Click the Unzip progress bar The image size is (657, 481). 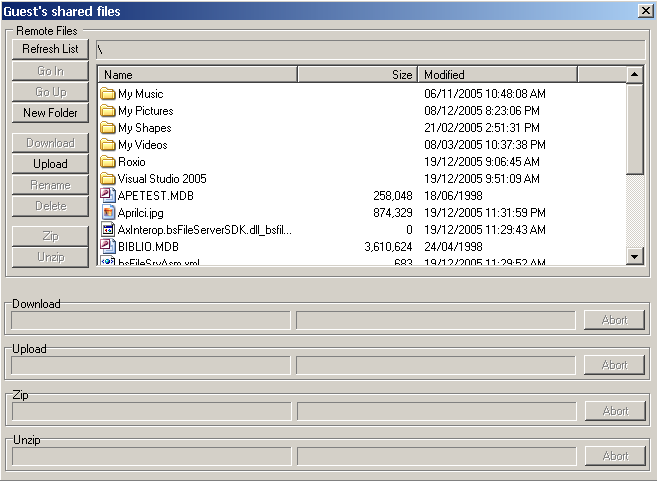pyautogui.click(x=437, y=456)
